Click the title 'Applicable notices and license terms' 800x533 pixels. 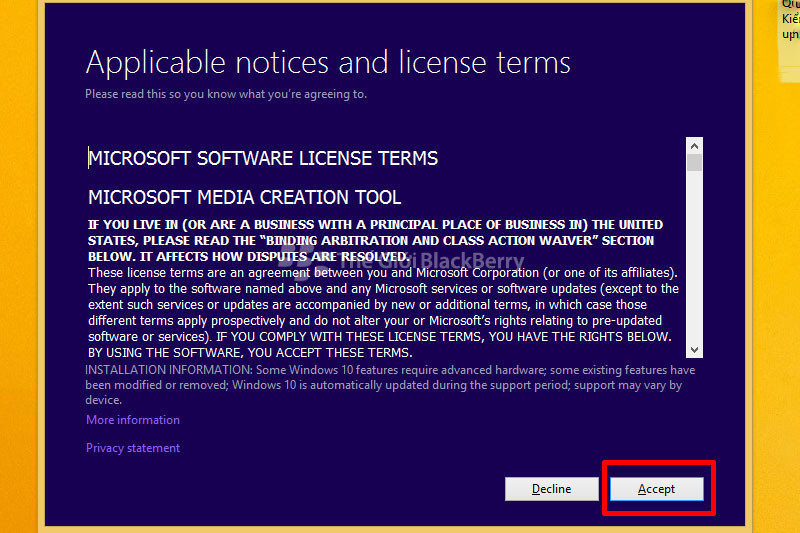coord(328,63)
